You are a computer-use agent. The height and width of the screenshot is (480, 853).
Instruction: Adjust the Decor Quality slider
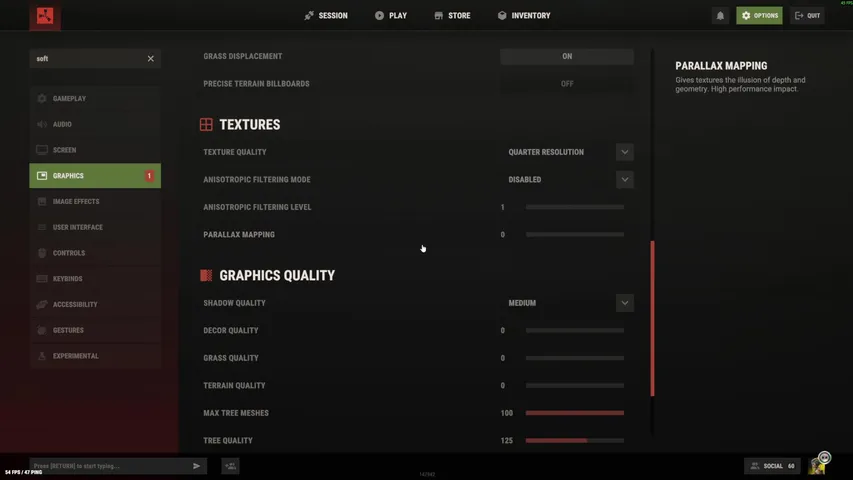coord(574,330)
